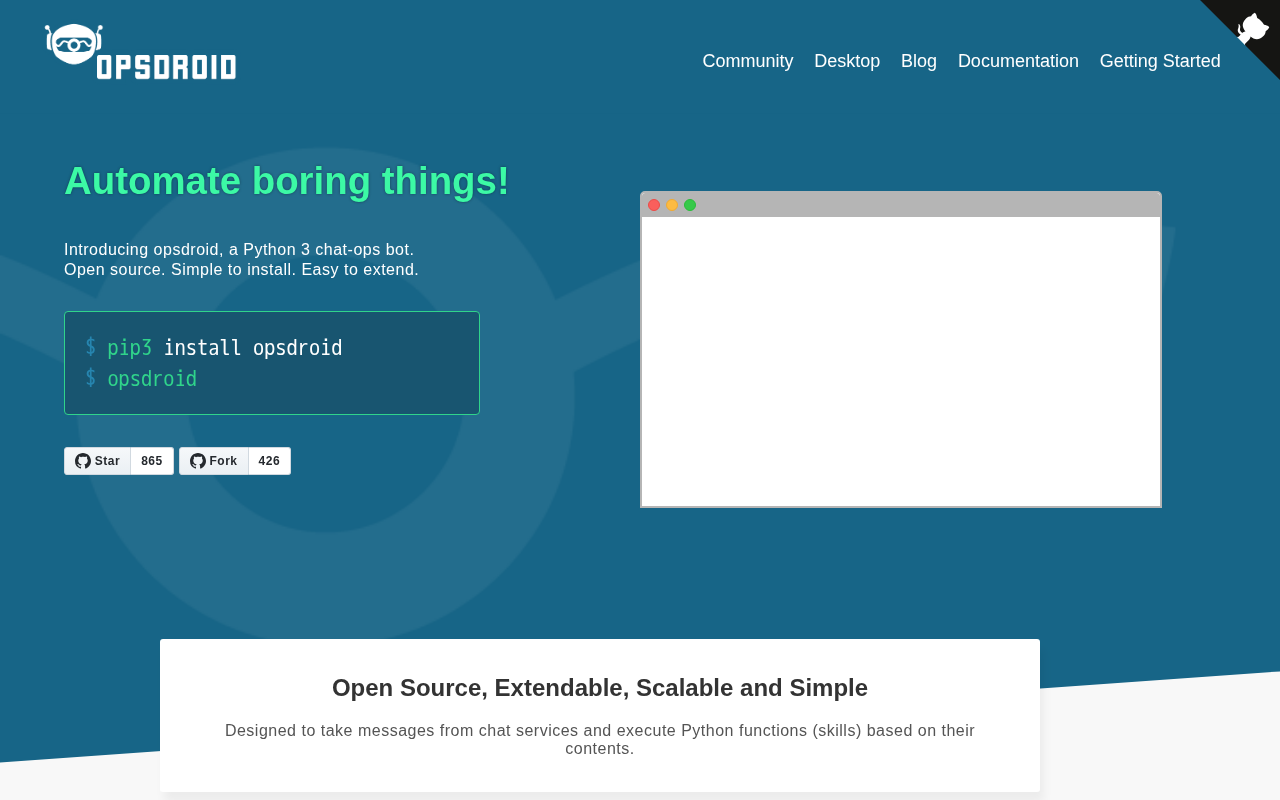Click the 'Automate boring things!' headline

(287, 181)
